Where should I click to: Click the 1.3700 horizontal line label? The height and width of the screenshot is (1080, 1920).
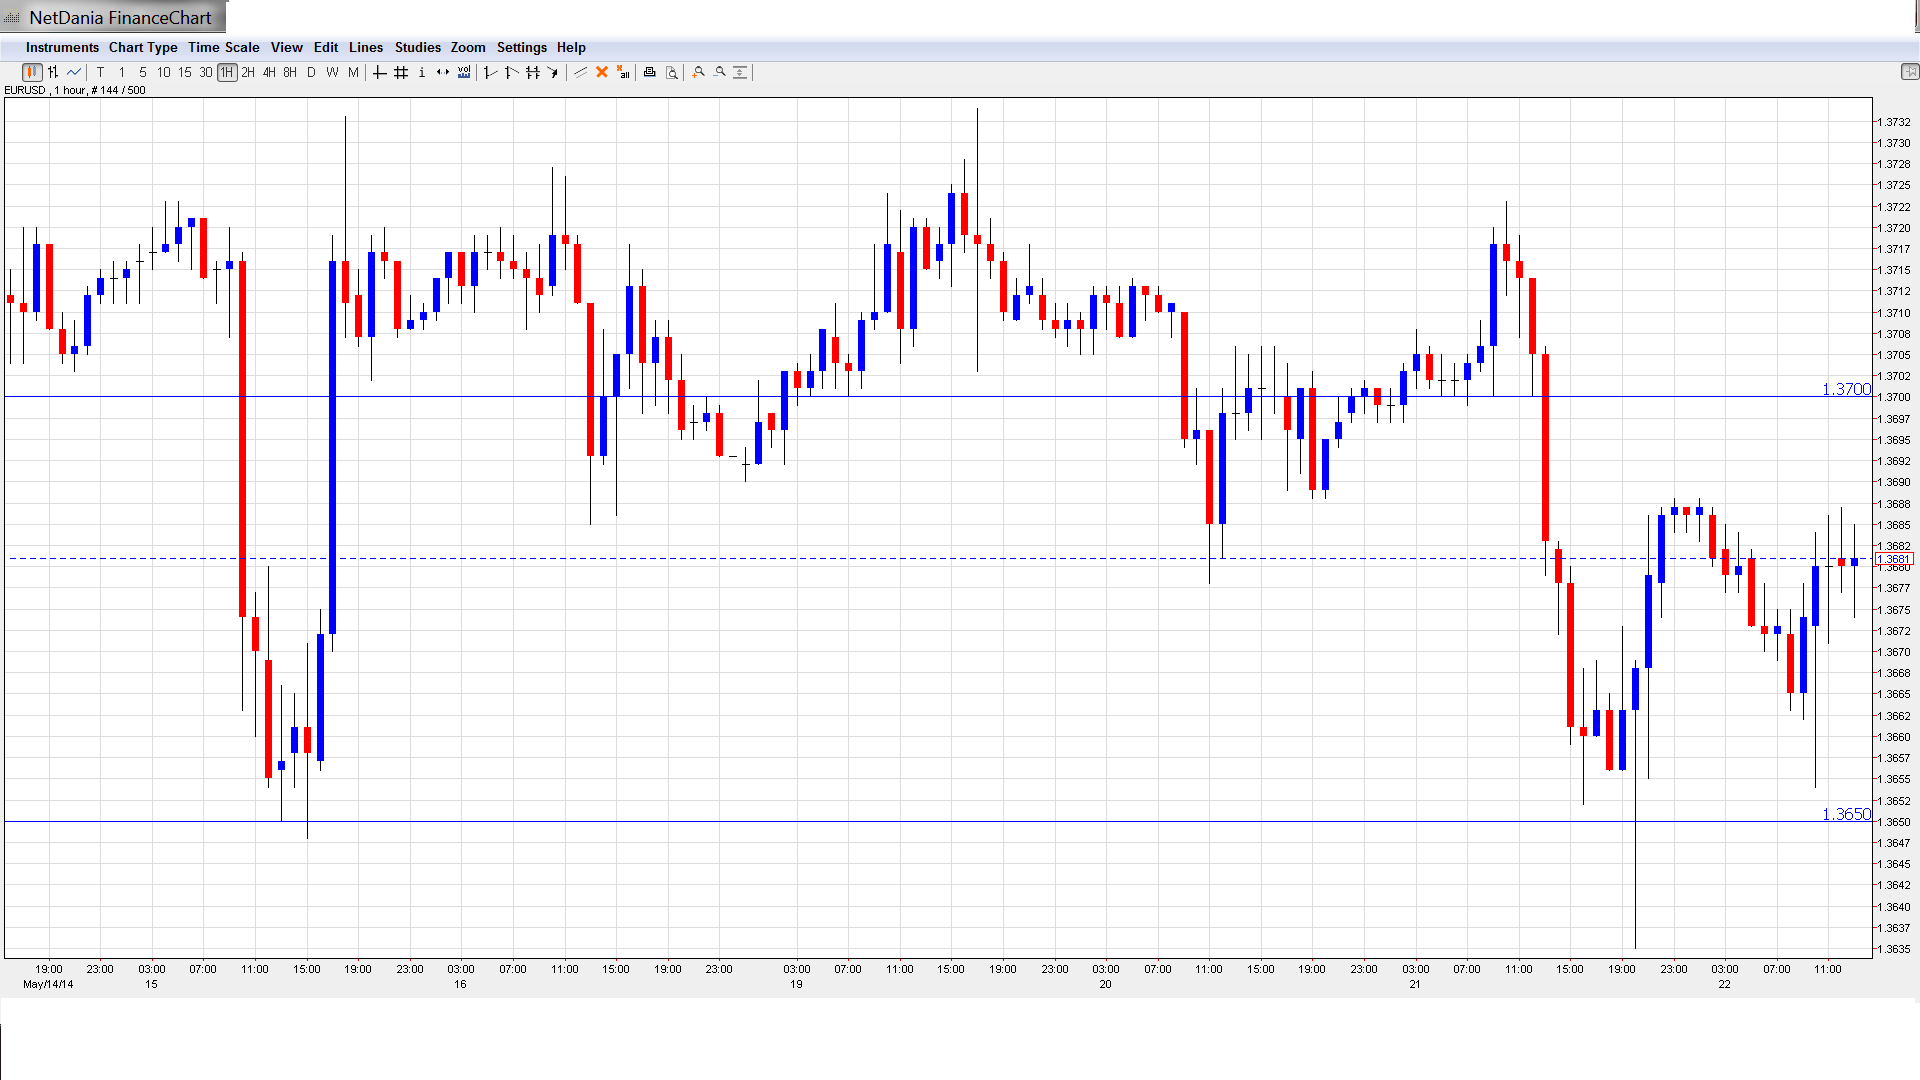[x=1846, y=389]
